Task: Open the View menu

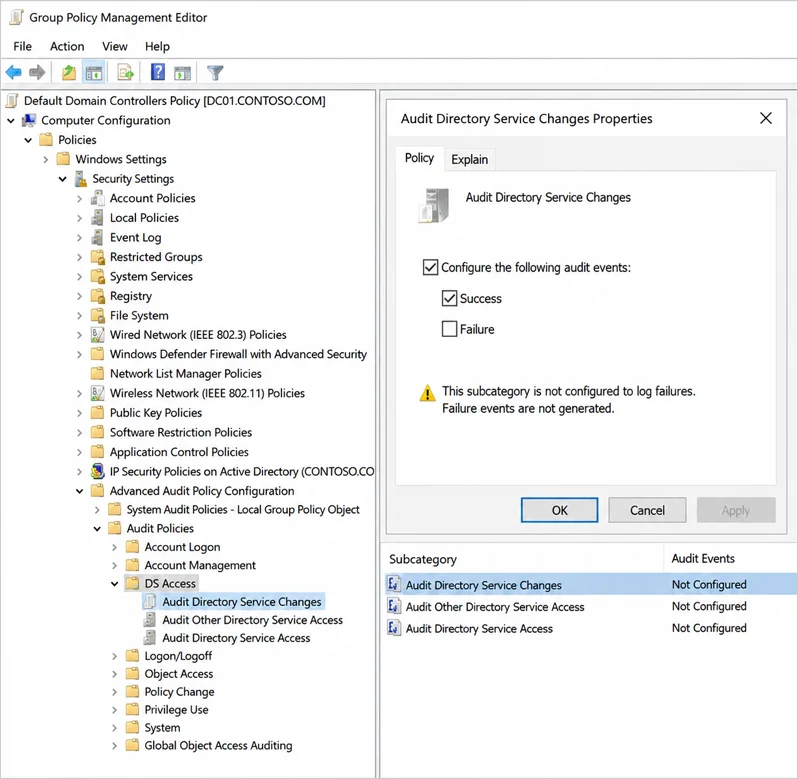Action: 115,46
